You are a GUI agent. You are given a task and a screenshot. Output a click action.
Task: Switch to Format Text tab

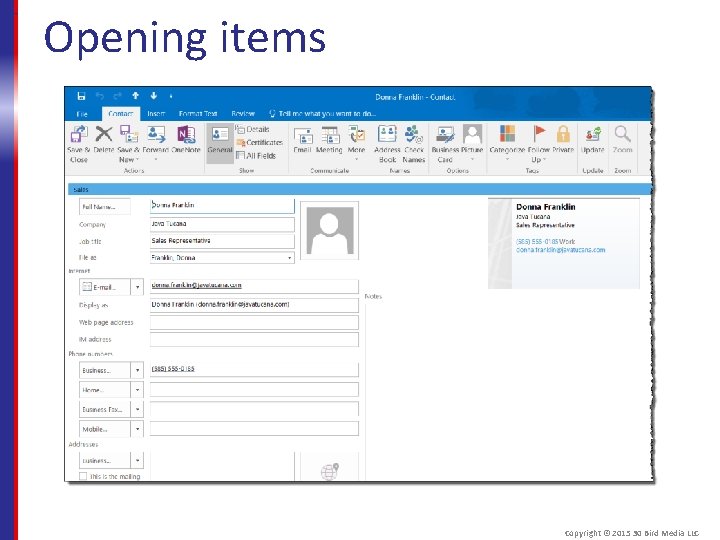click(198, 113)
